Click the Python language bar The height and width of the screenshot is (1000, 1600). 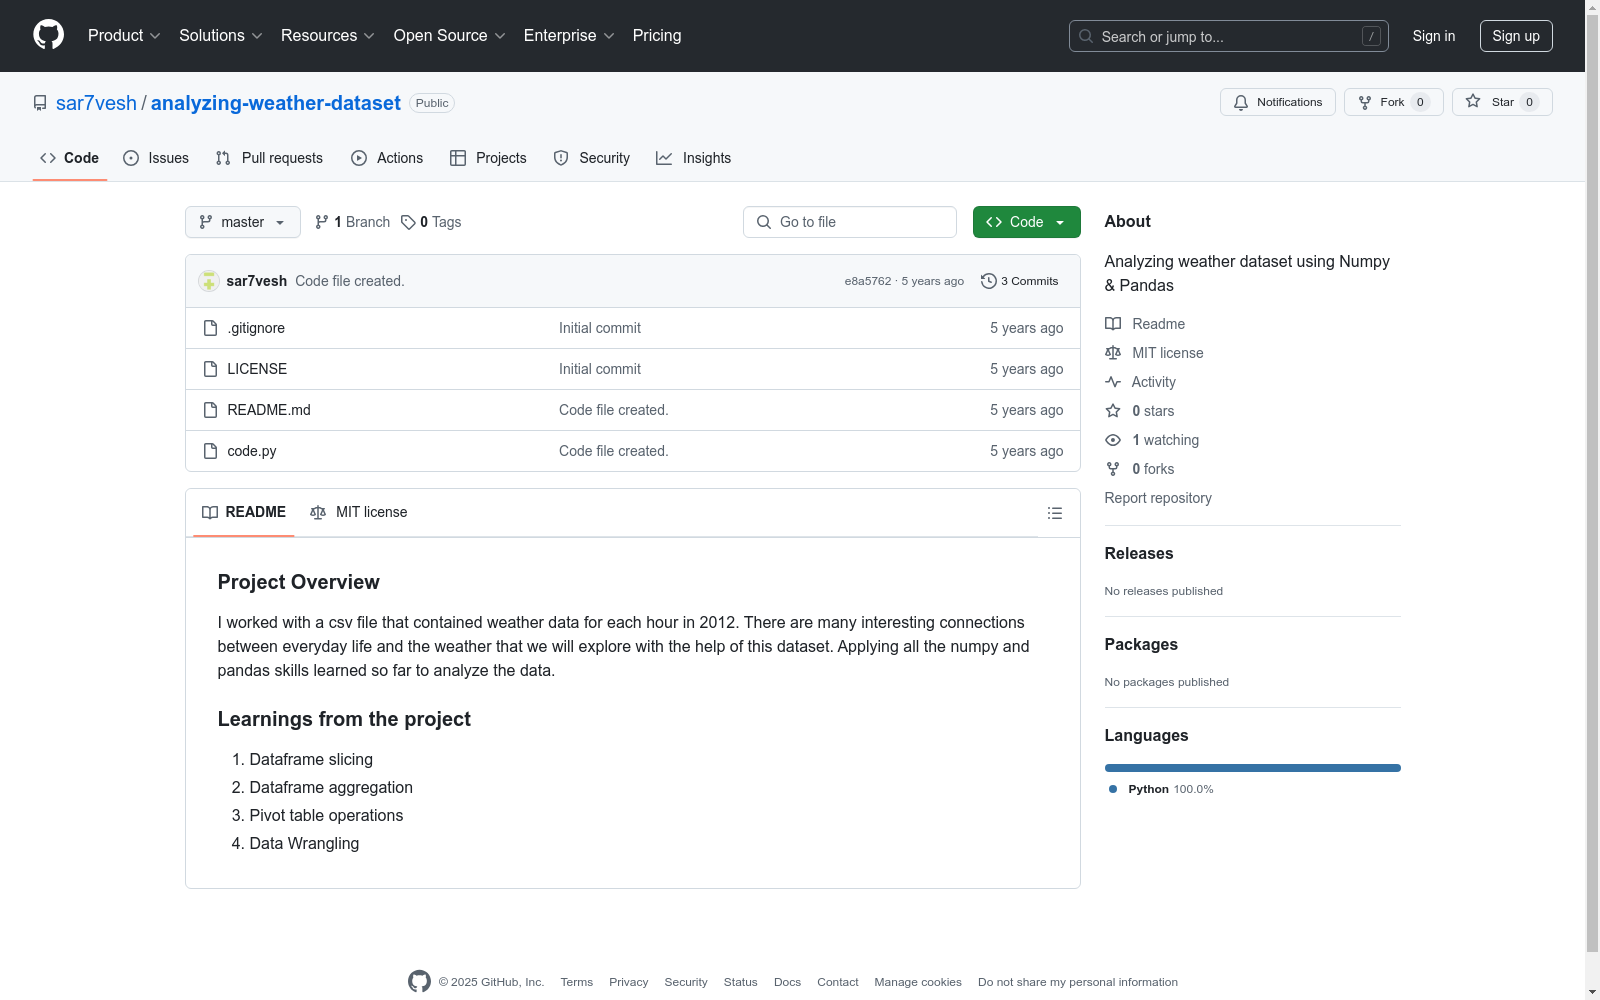point(1253,768)
